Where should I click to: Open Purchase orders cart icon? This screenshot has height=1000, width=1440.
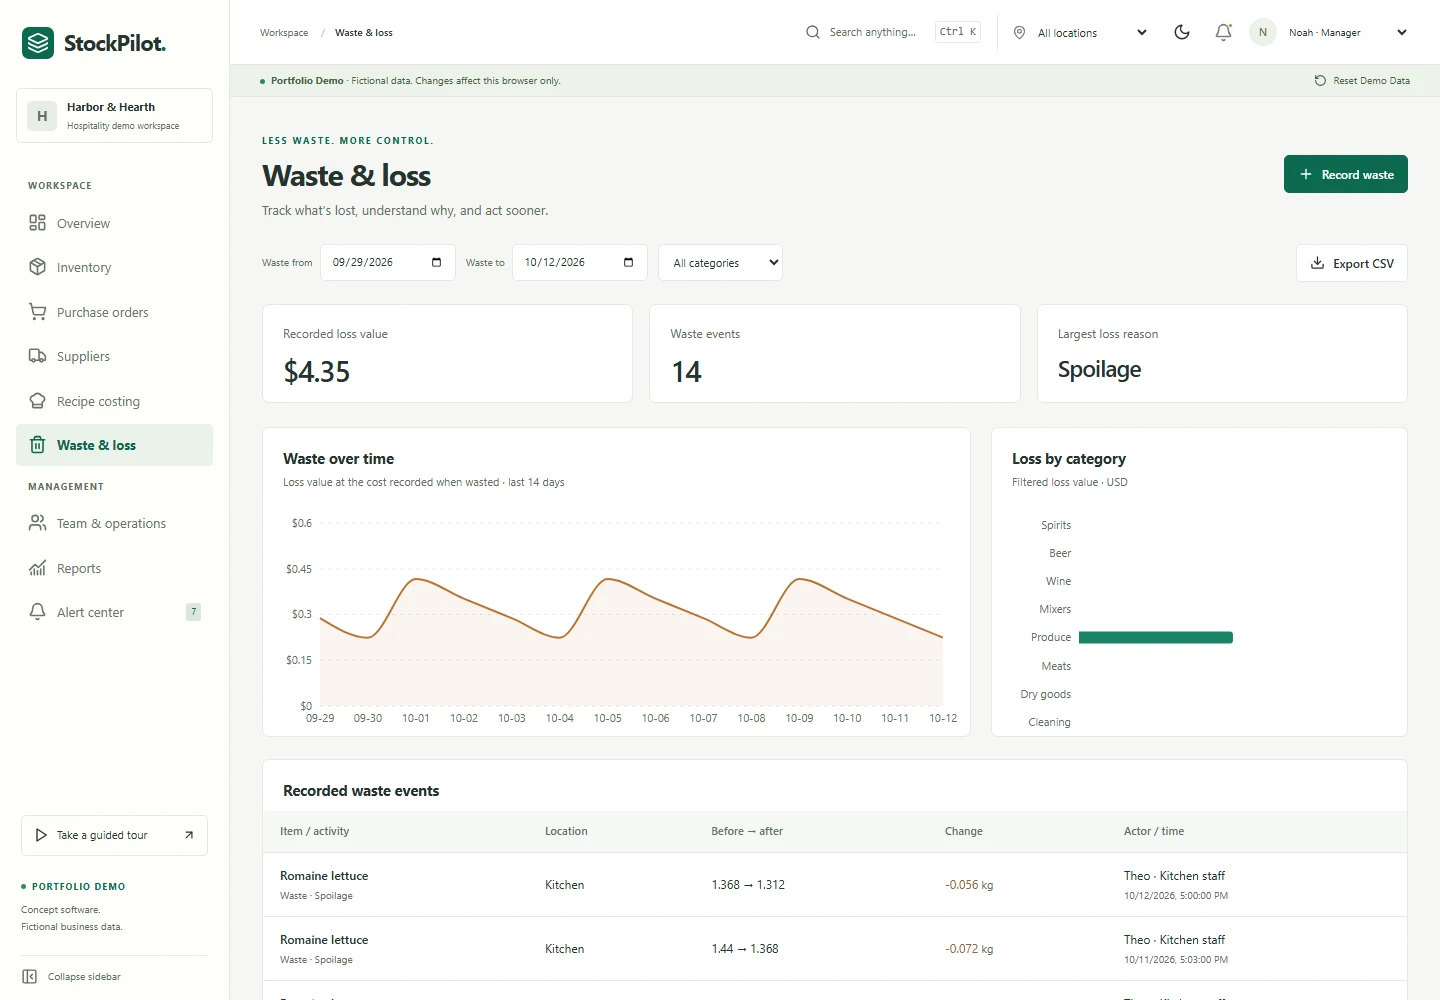click(x=37, y=312)
